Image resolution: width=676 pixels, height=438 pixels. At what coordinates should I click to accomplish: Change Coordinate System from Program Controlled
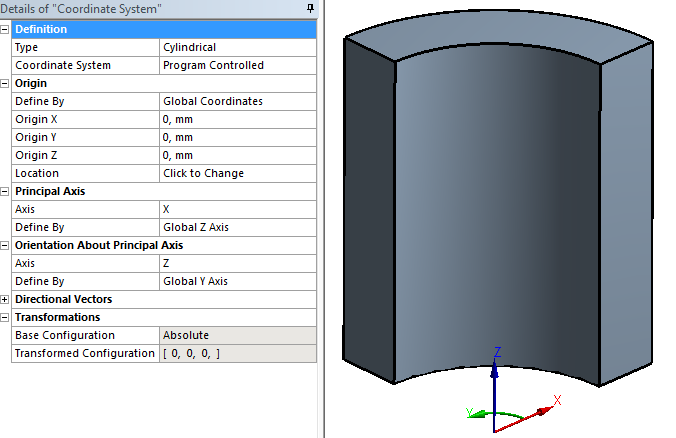click(238, 66)
